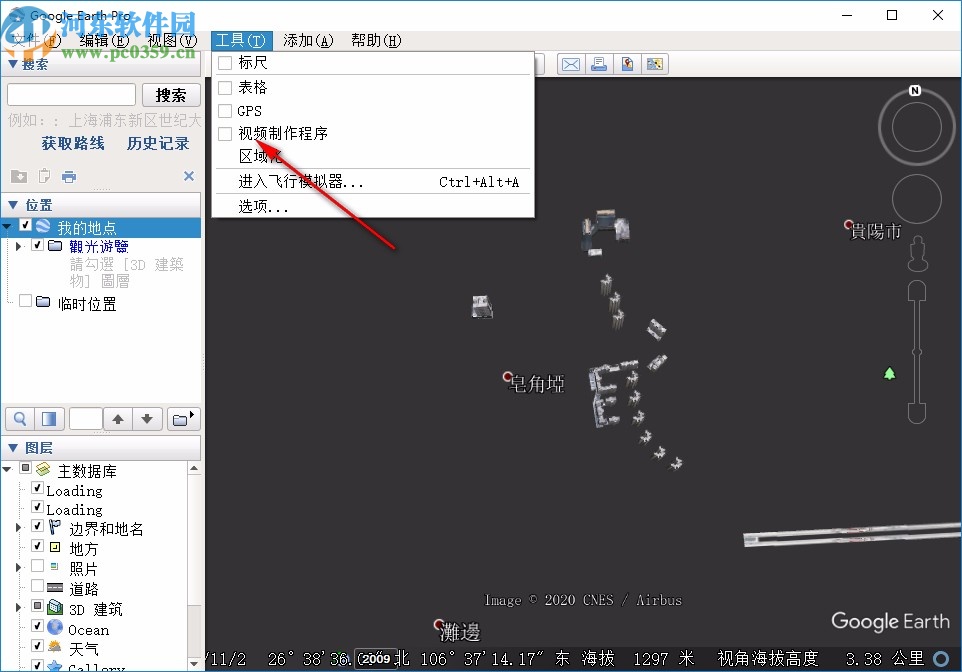The width and height of the screenshot is (962, 672).
Task: Click the 工具(T) menu
Action: coord(241,41)
